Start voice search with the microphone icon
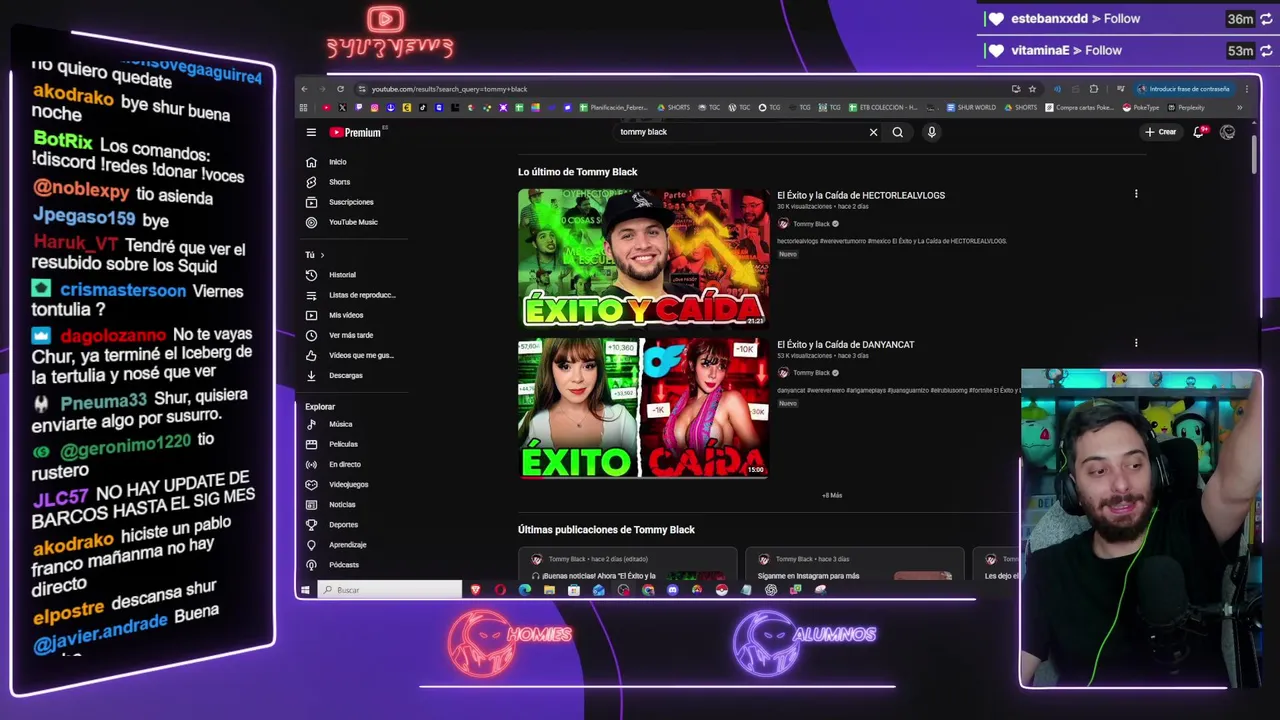Image resolution: width=1280 pixels, height=720 pixels. click(x=931, y=132)
